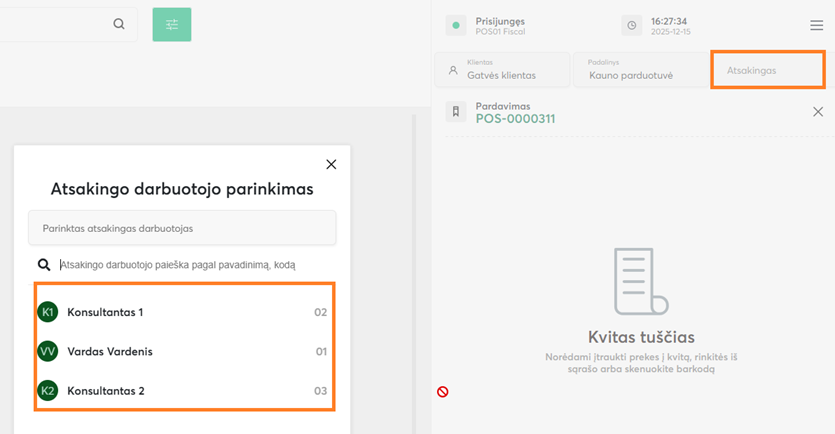Viewport: 835px width, 434px height.
Task: Open the Atsakingas selector field
Action: 767,70
